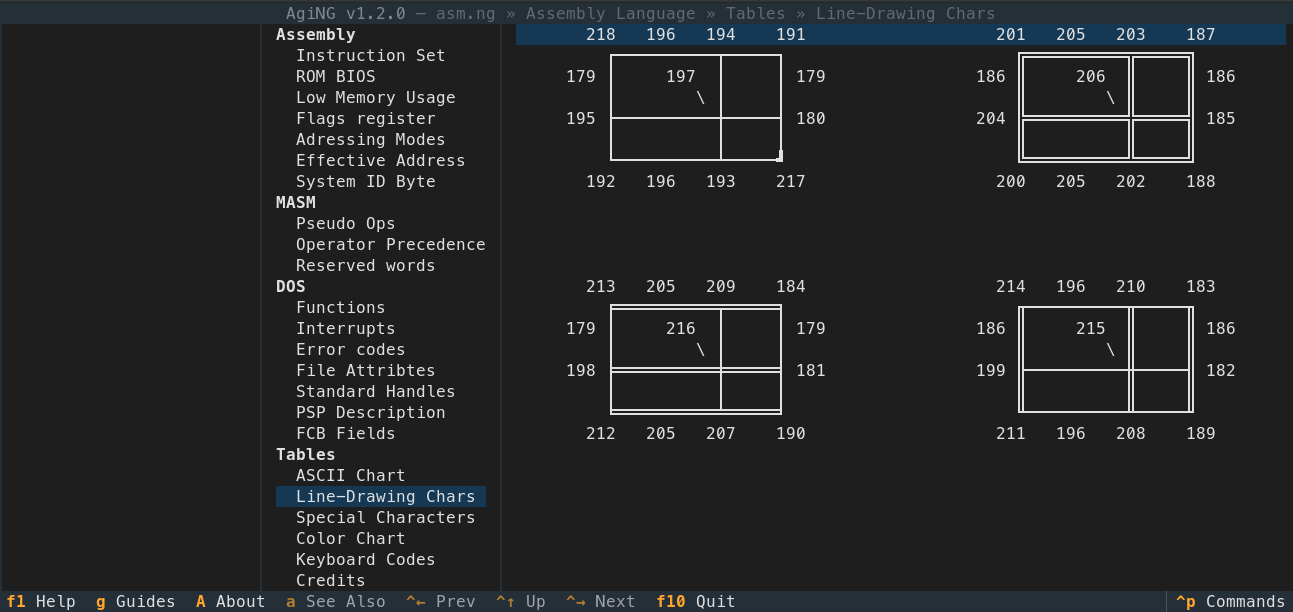Select Operator Precedence entry
The height and width of the screenshot is (612, 1293).
pyautogui.click(x=391, y=245)
